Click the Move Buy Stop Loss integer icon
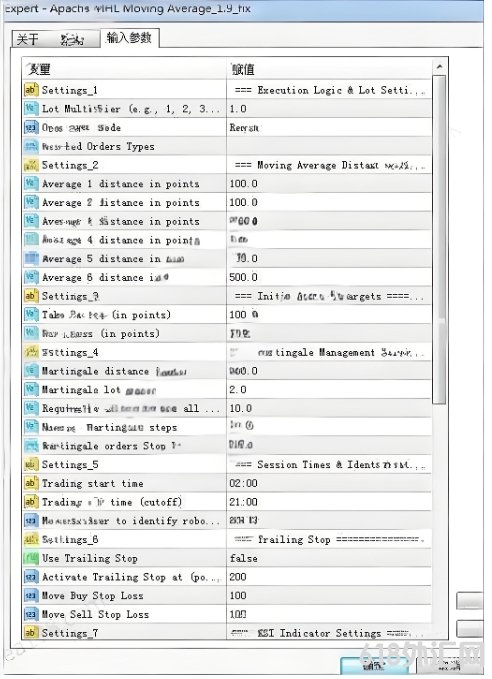 (x=31, y=595)
